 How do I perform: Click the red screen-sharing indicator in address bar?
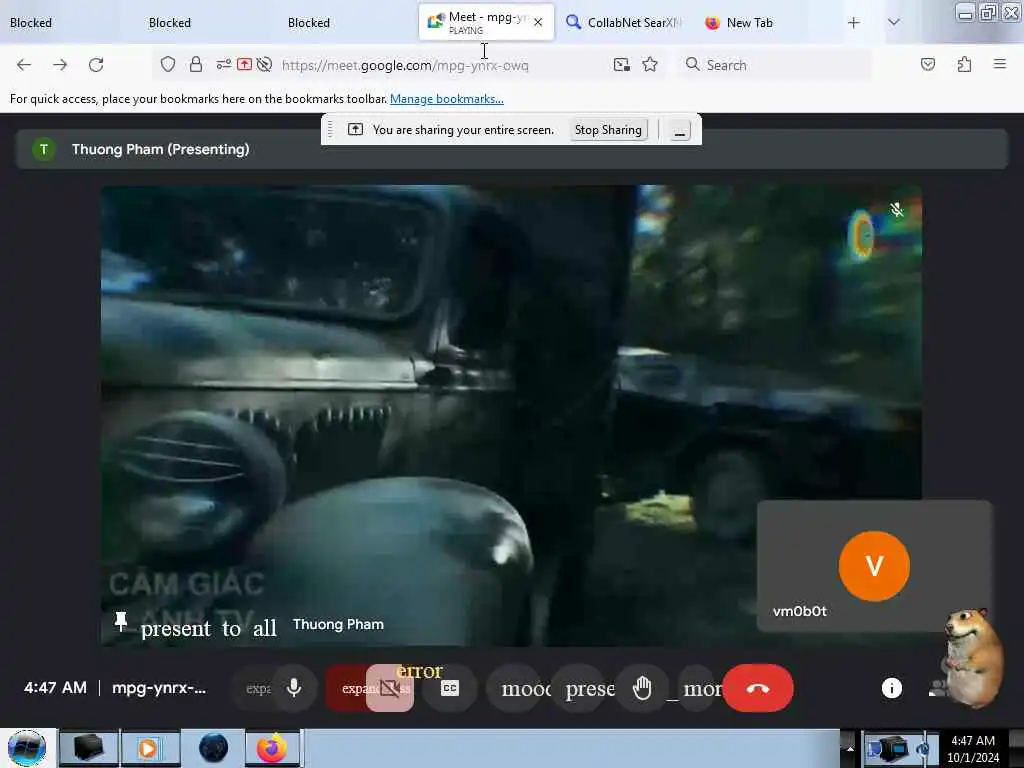pyautogui.click(x=244, y=64)
